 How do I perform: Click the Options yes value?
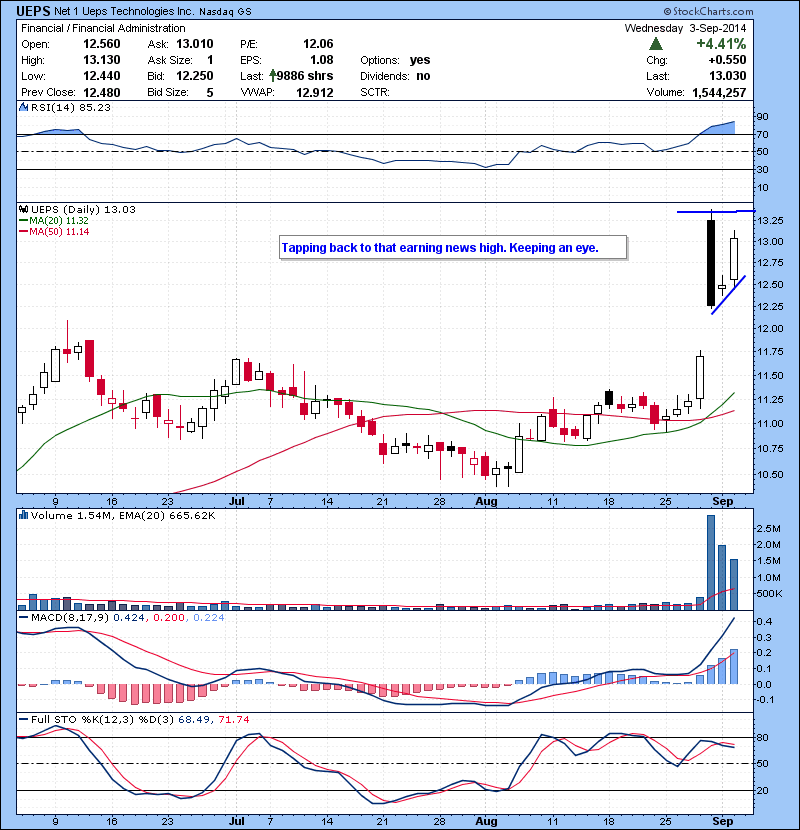(420, 60)
